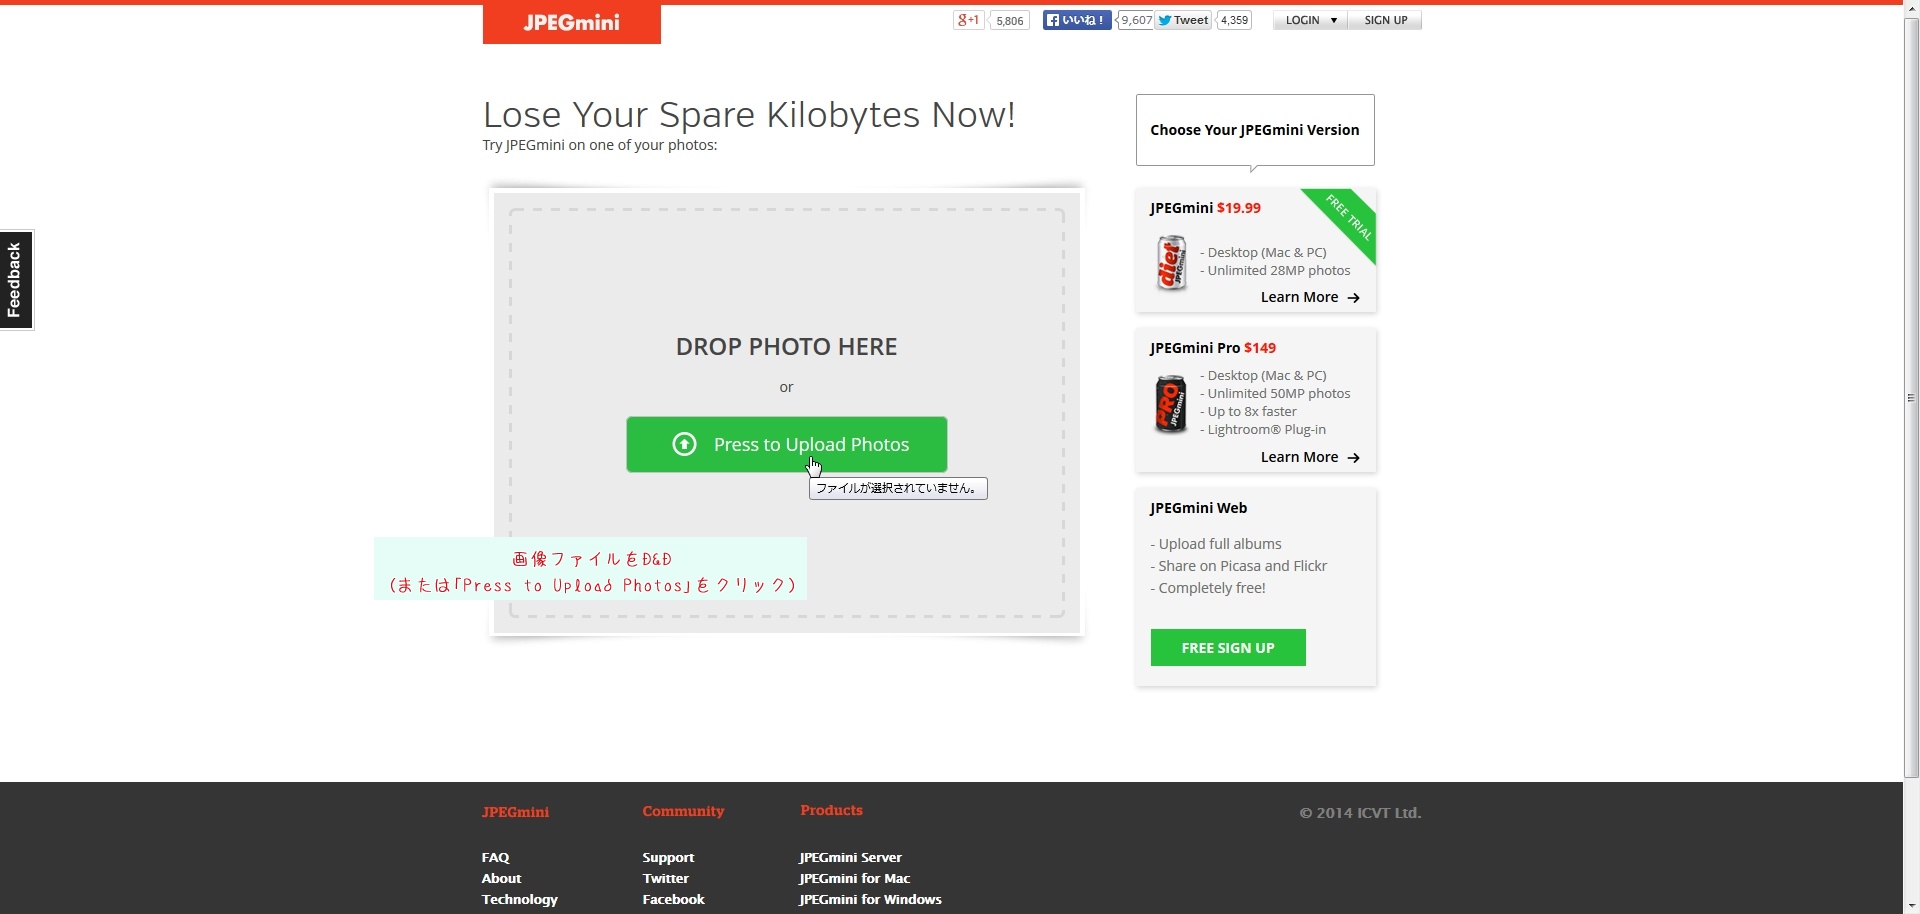The height and width of the screenshot is (914, 1920).
Task: Click the SIGN UP button in the header
Action: click(x=1385, y=20)
